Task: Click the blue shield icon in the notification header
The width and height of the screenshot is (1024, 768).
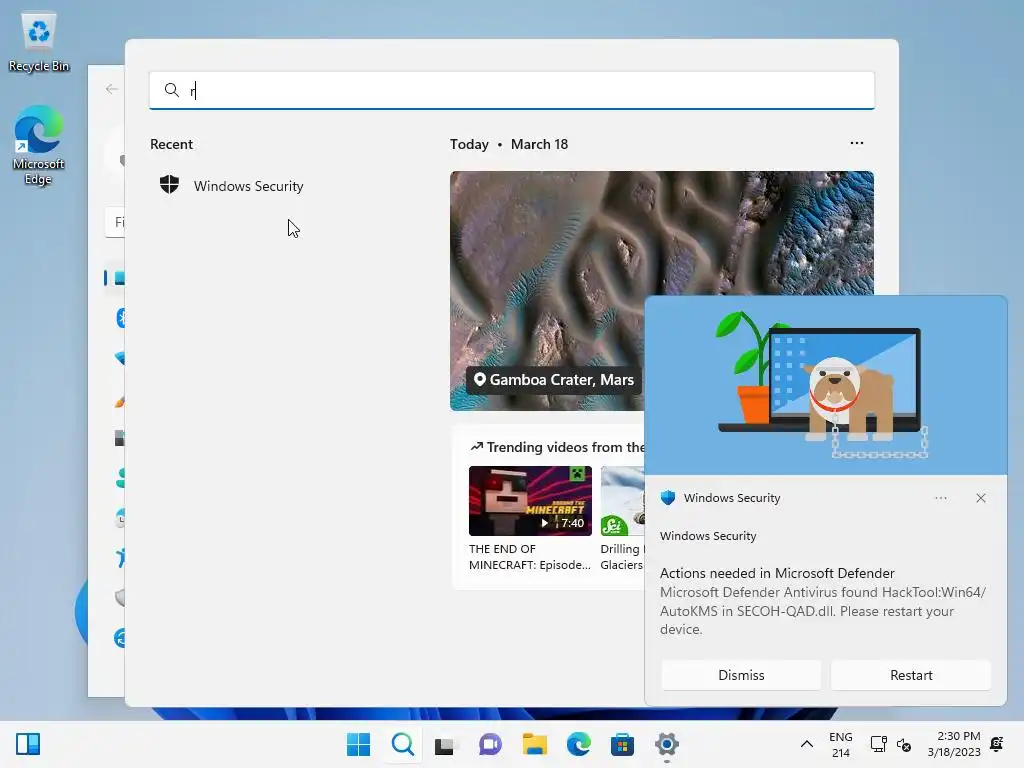Action: [667, 498]
